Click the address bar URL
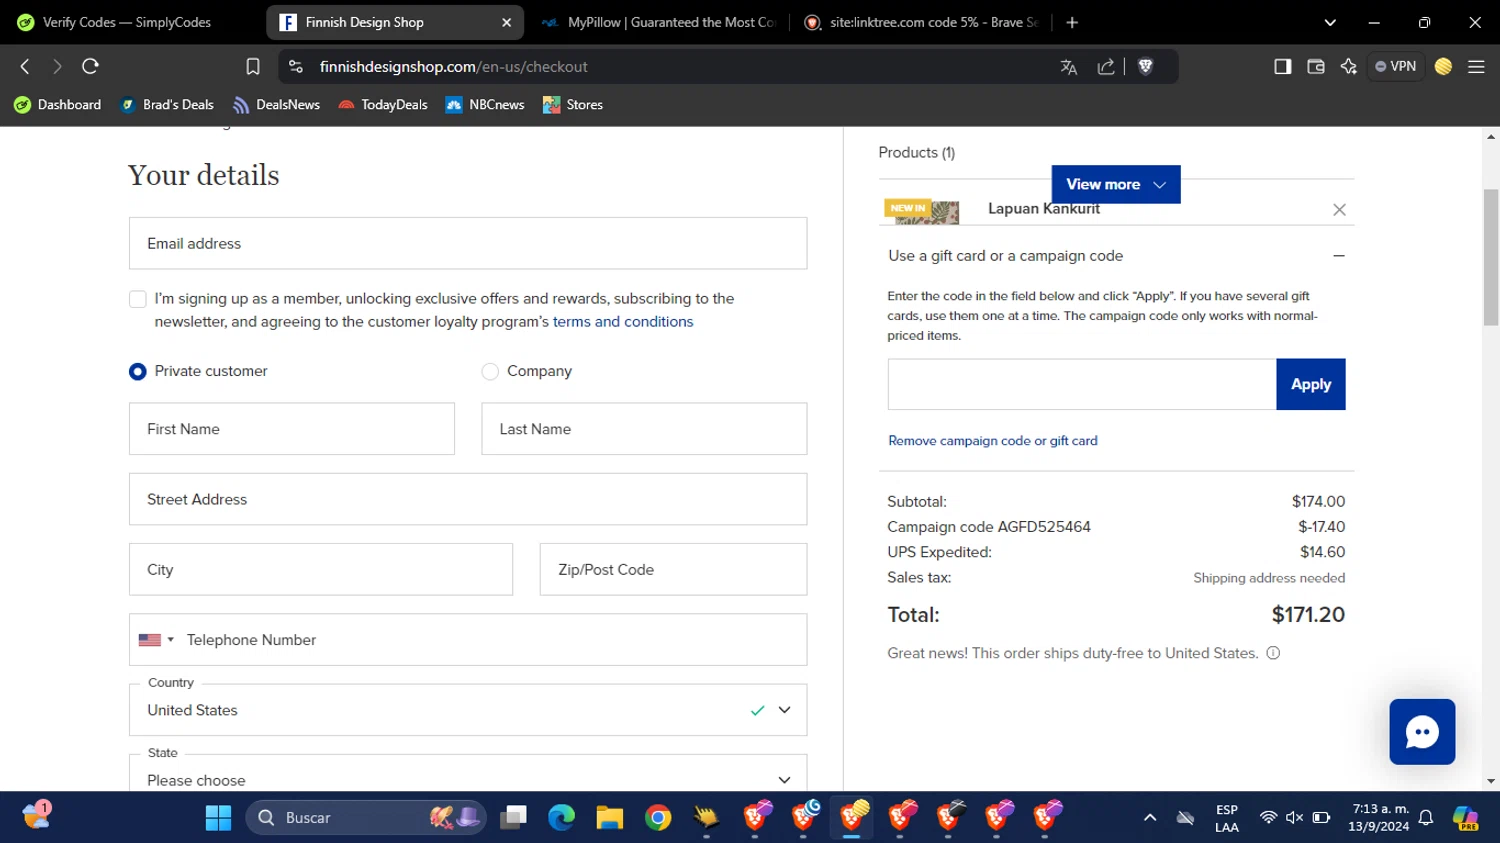This screenshot has height=843, width=1500. [453, 67]
